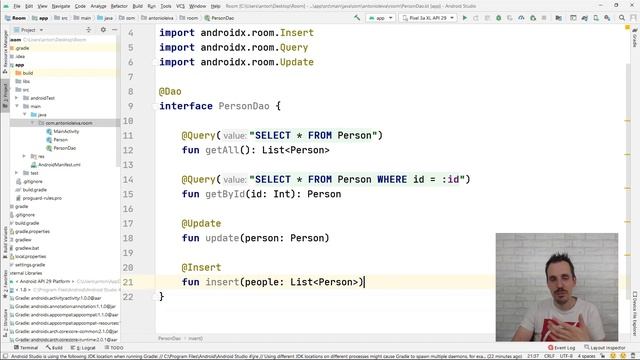Open the Event Log

coord(561,348)
